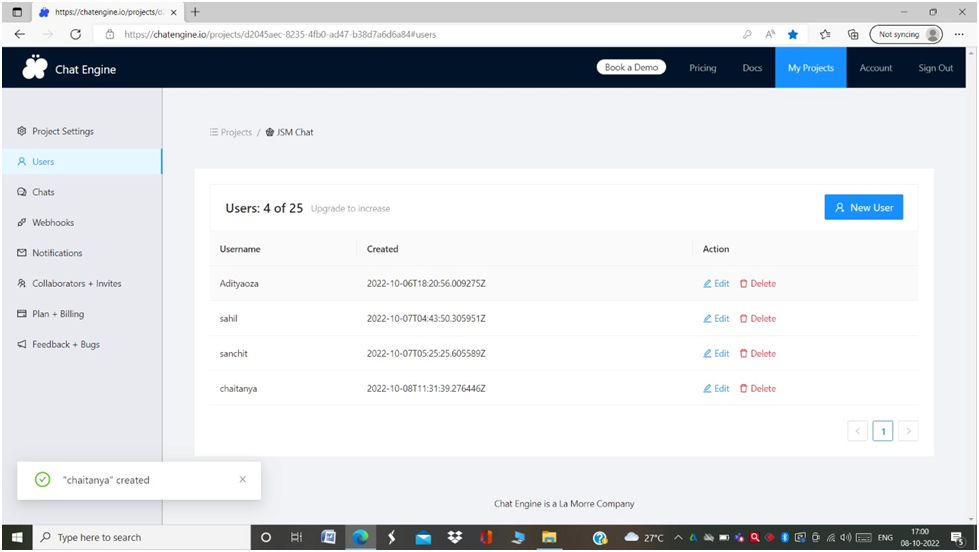Open the Account page

point(875,67)
